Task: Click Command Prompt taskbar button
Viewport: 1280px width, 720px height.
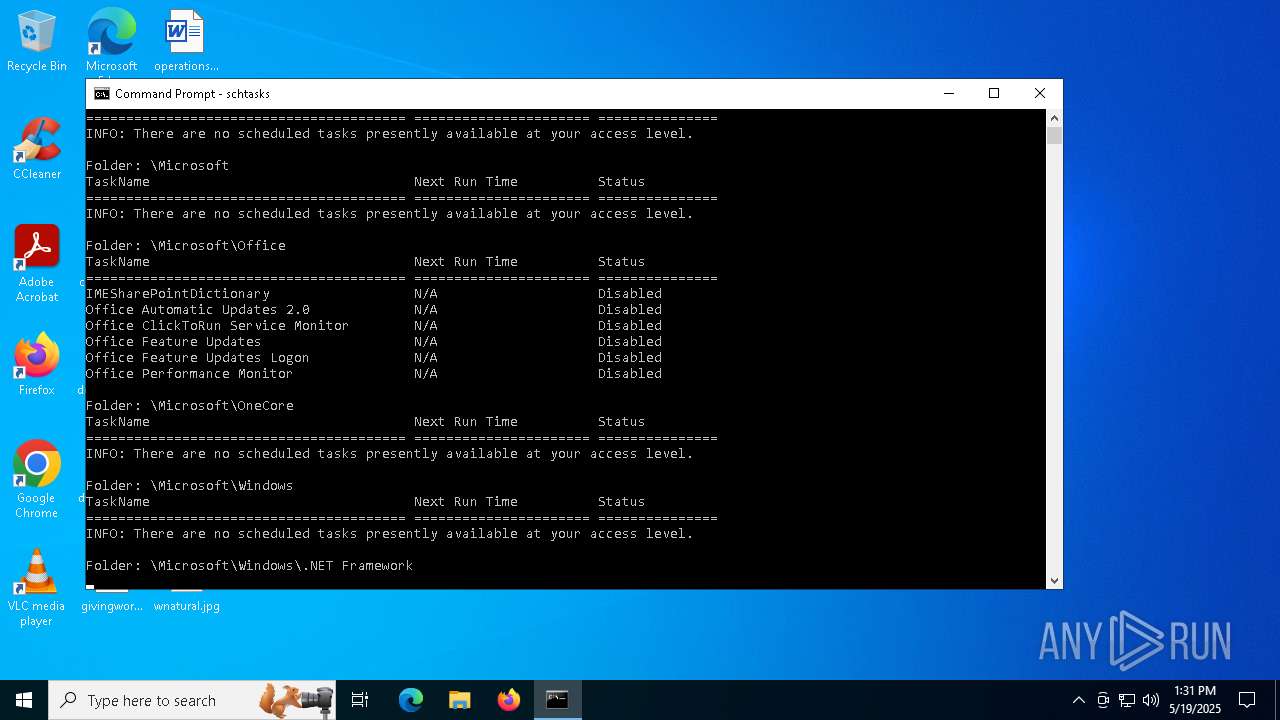Action: (x=558, y=700)
